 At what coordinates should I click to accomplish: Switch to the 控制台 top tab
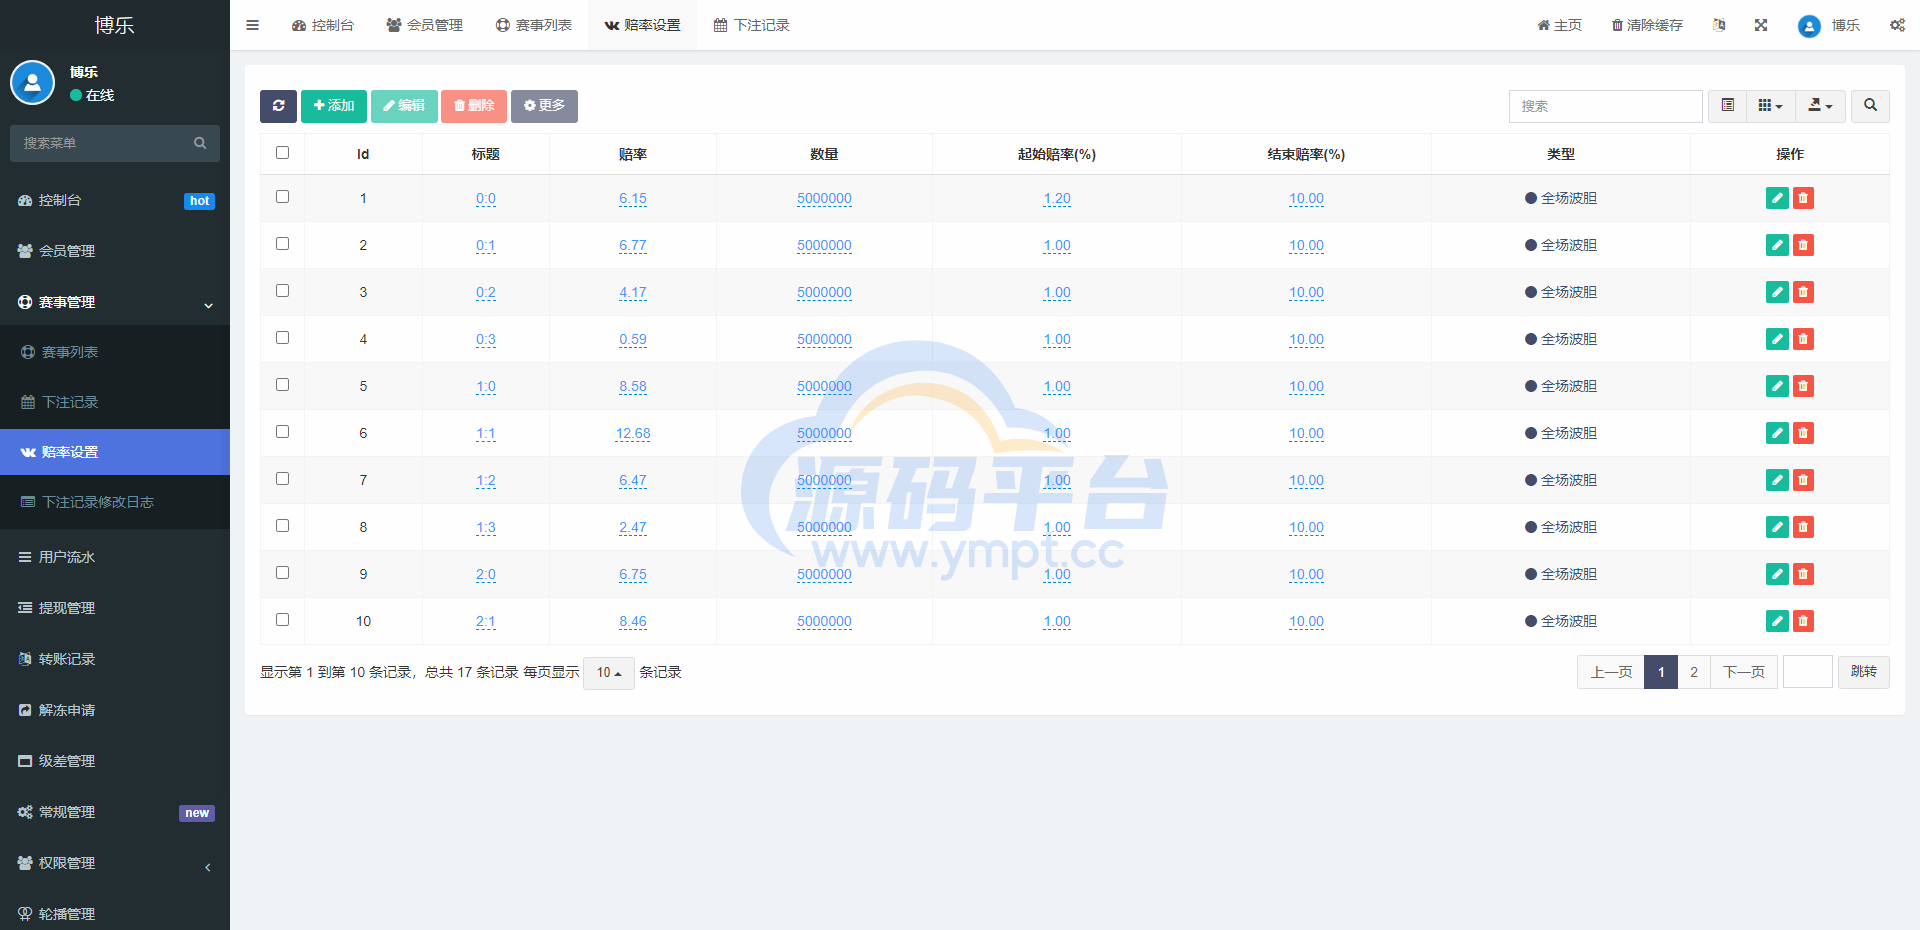pyautogui.click(x=323, y=25)
